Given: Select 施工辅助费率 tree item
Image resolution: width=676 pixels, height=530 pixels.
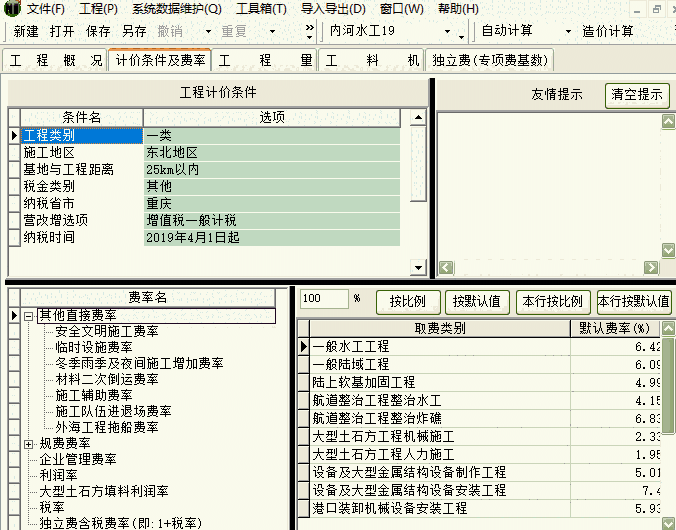Looking at the screenshot, I should pyautogui.click(x=94, y=395).
